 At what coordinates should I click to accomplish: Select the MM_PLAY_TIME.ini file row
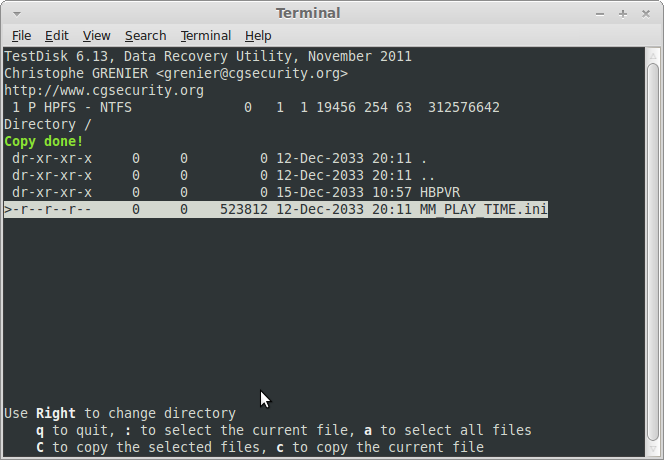tap(276, 209)
